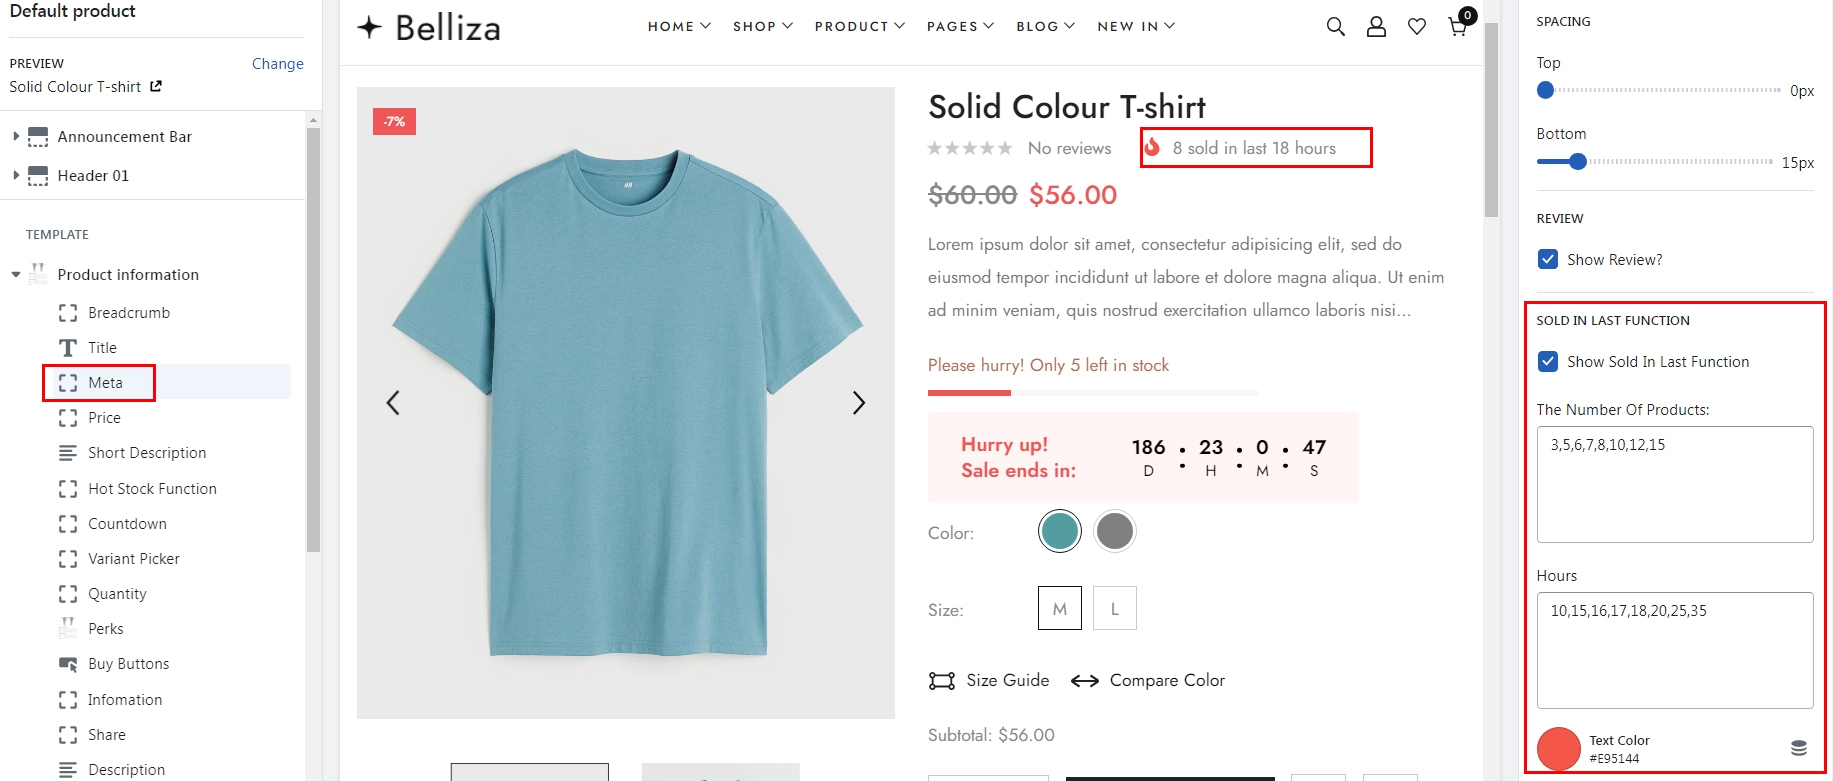
Task: Click the user account icon
Action: [1376, 27]
